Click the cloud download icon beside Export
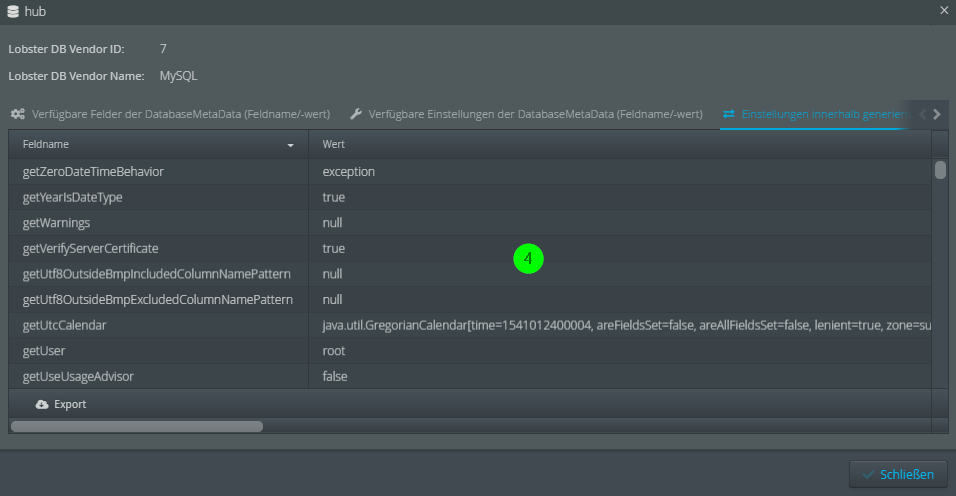 (x=42, y=404)
